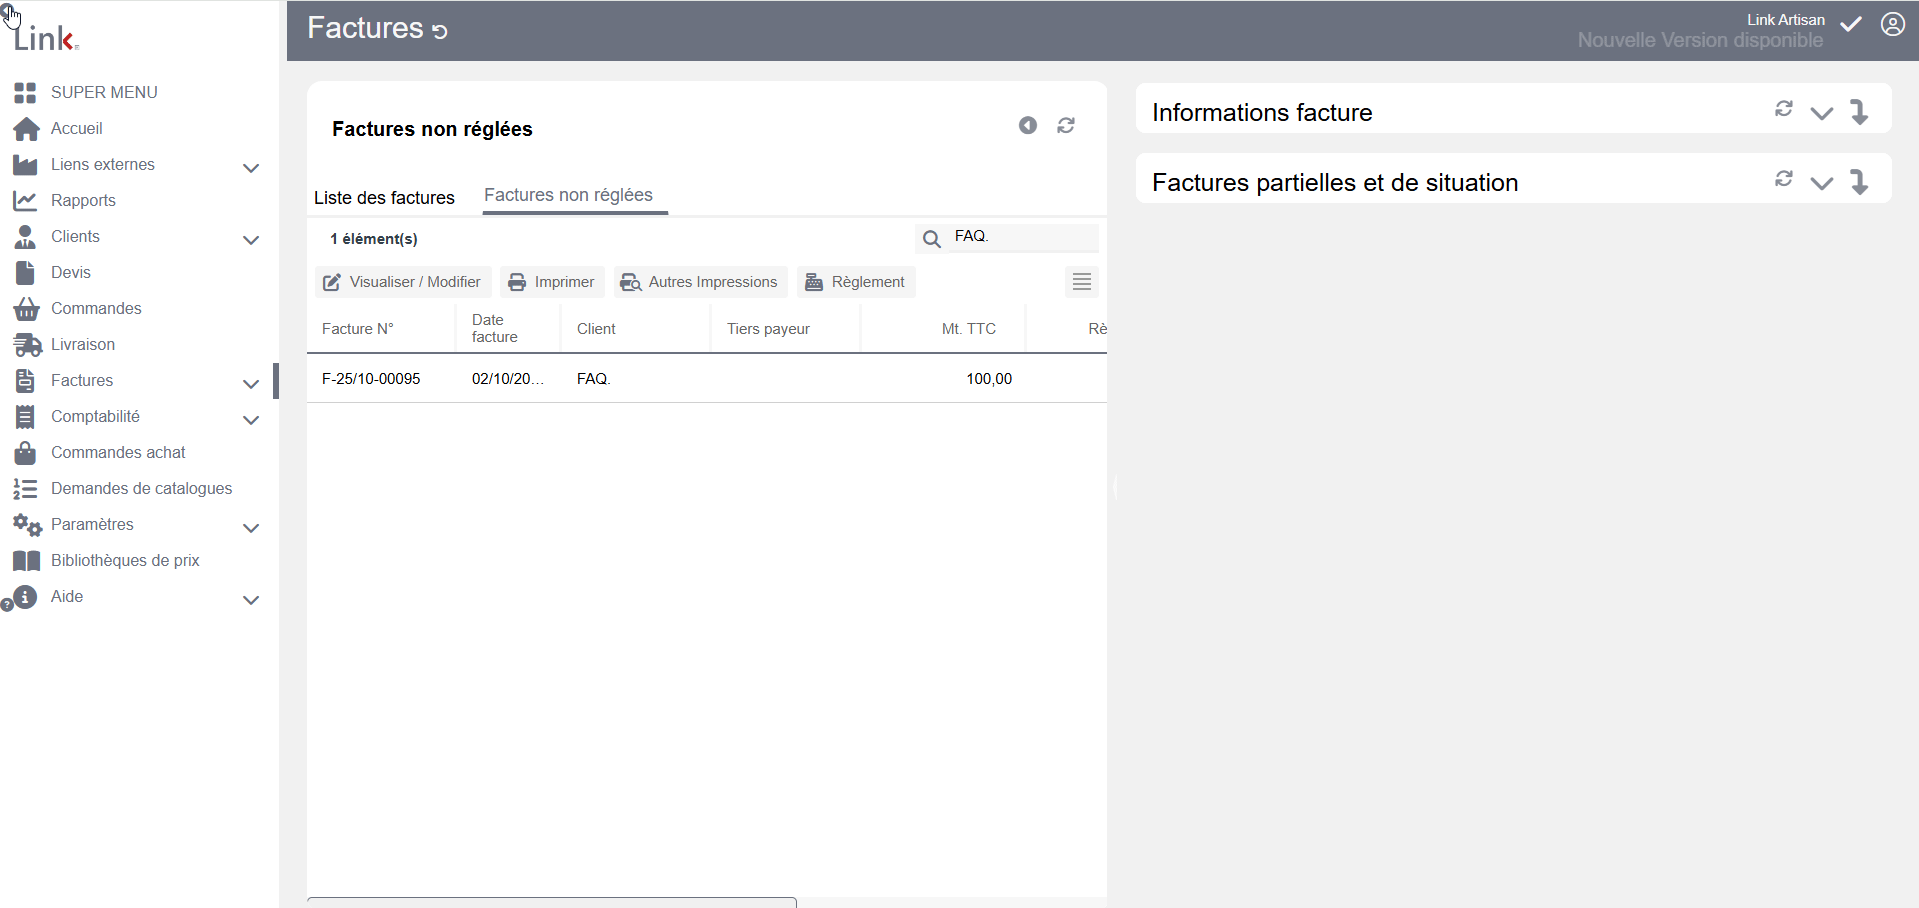Switch to Liste des factures tab
The width and height of the screenshot is (1919, 908).
point(384,198)
